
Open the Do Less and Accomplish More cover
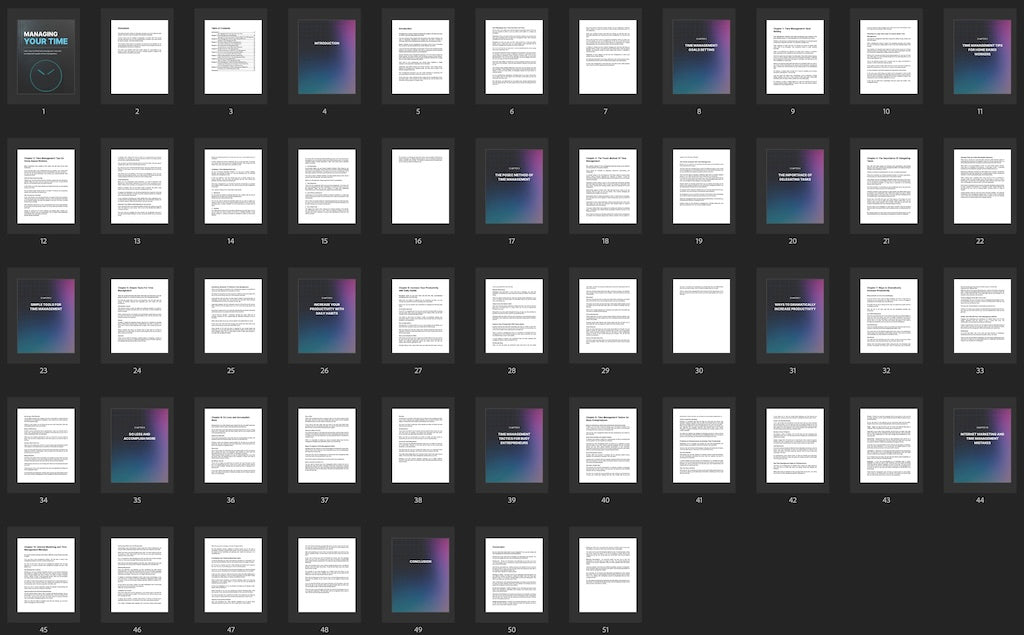(x=139, y=446)
